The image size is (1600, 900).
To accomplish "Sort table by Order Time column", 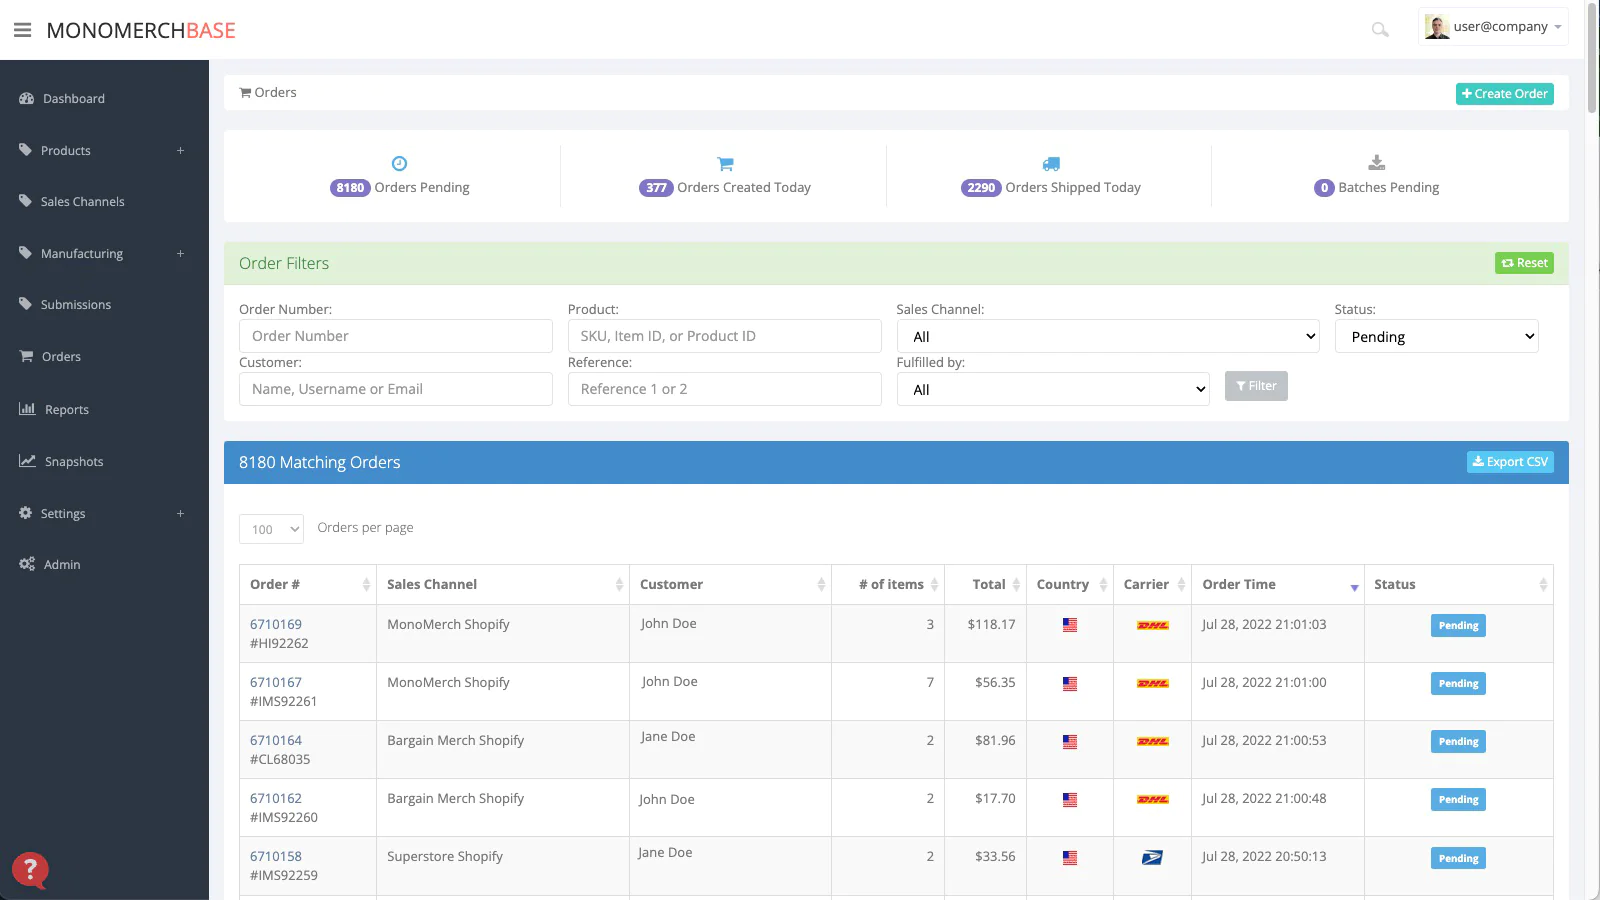I will coord(1277,584).
